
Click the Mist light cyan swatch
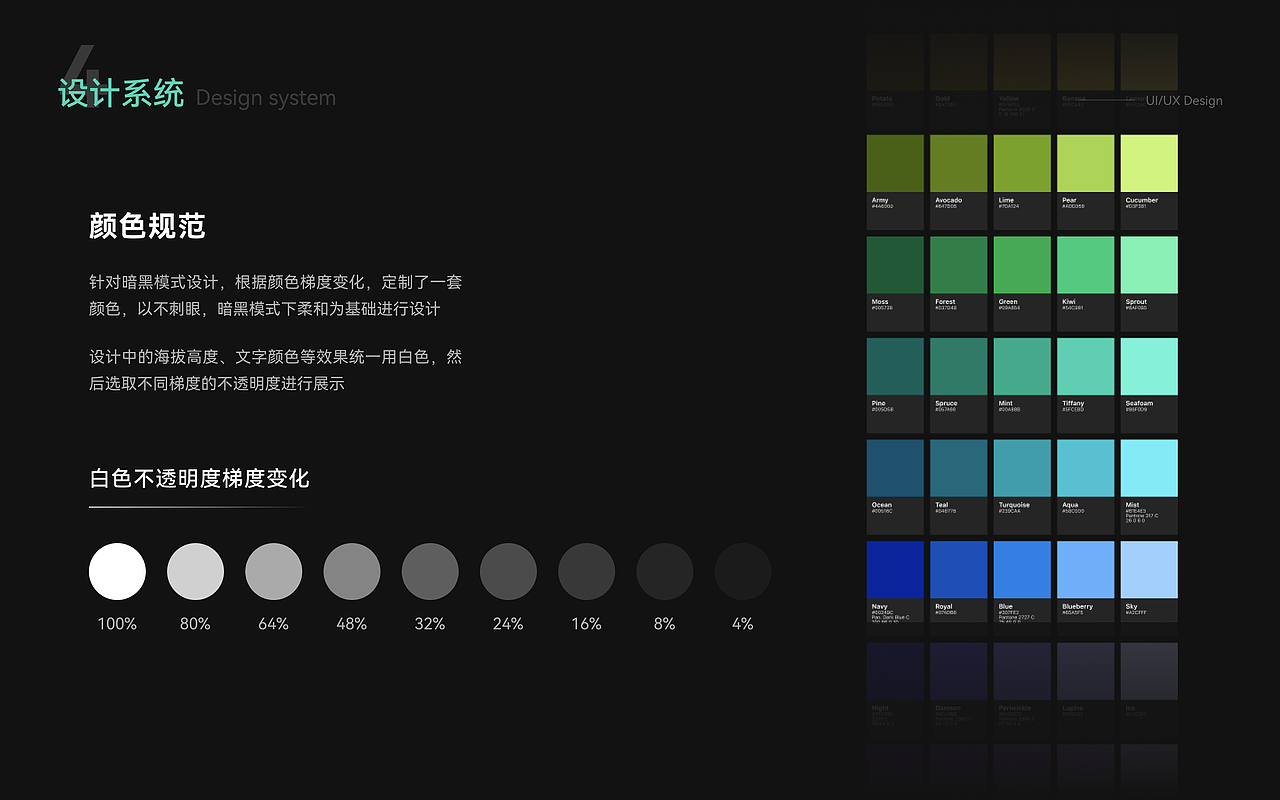click(1149, 468)
